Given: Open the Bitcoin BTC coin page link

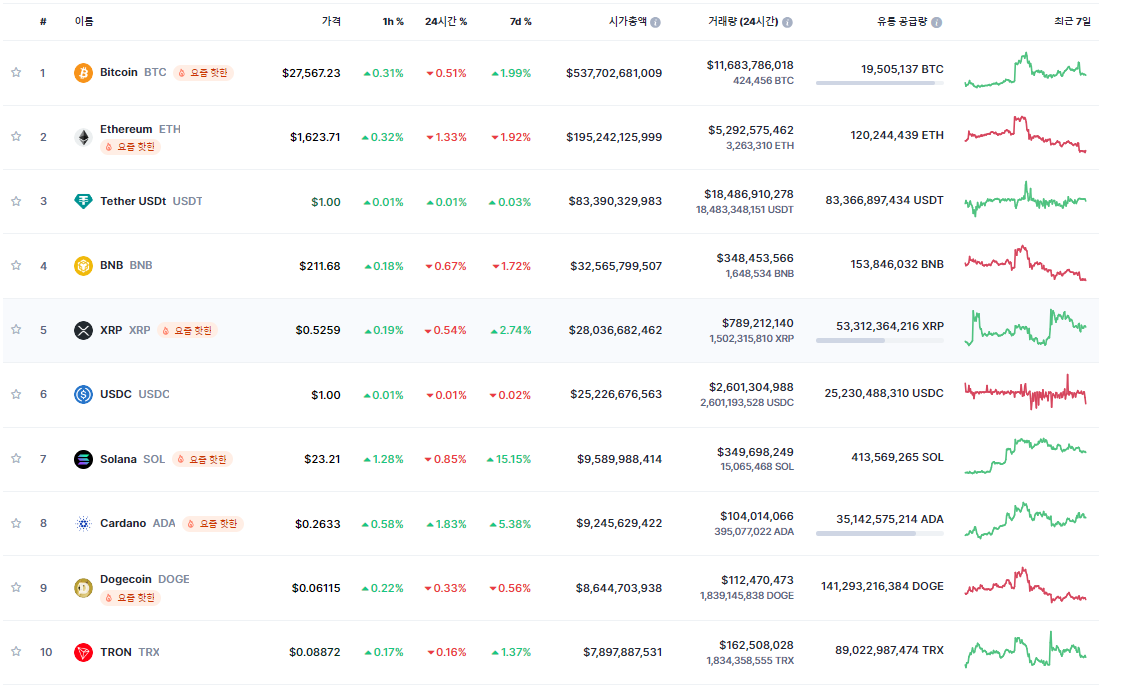Looking at the screenshot, I should pos(133,72).
